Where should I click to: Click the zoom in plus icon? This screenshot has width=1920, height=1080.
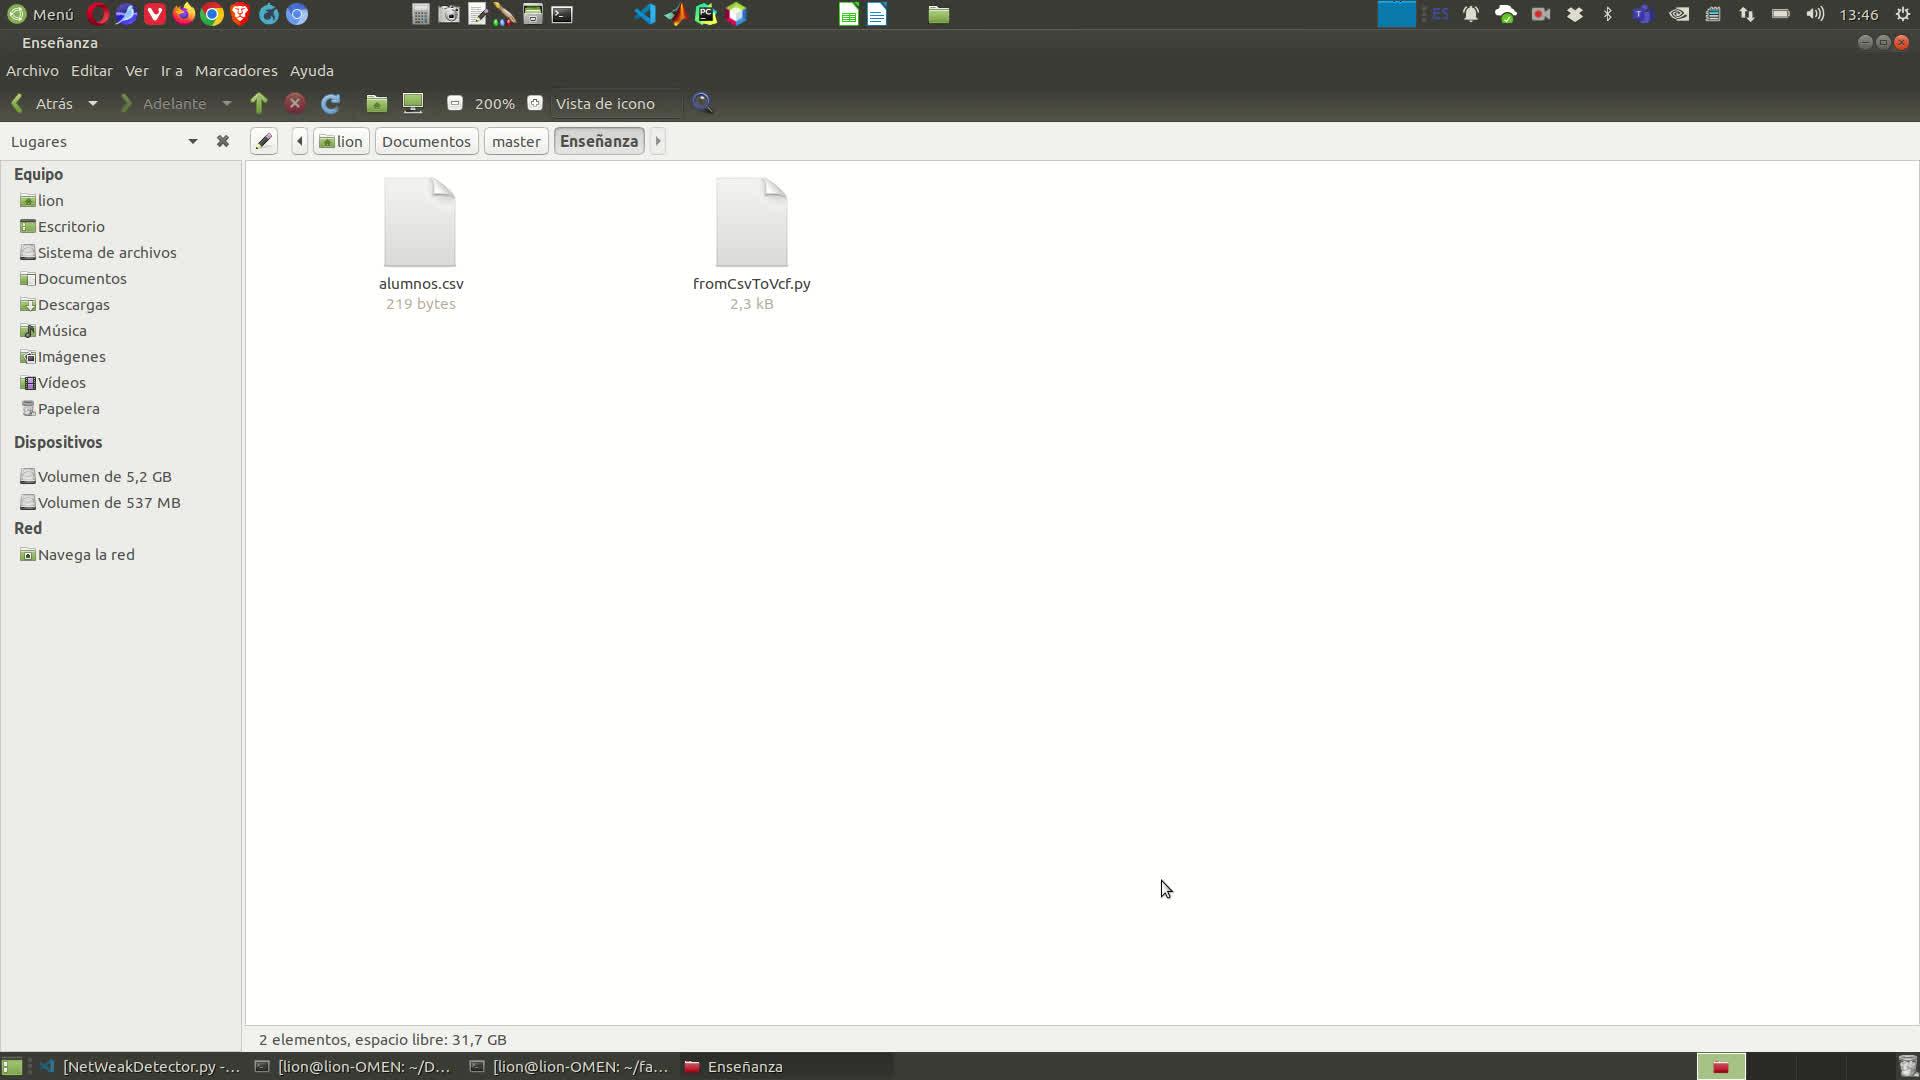click(535, 103)
